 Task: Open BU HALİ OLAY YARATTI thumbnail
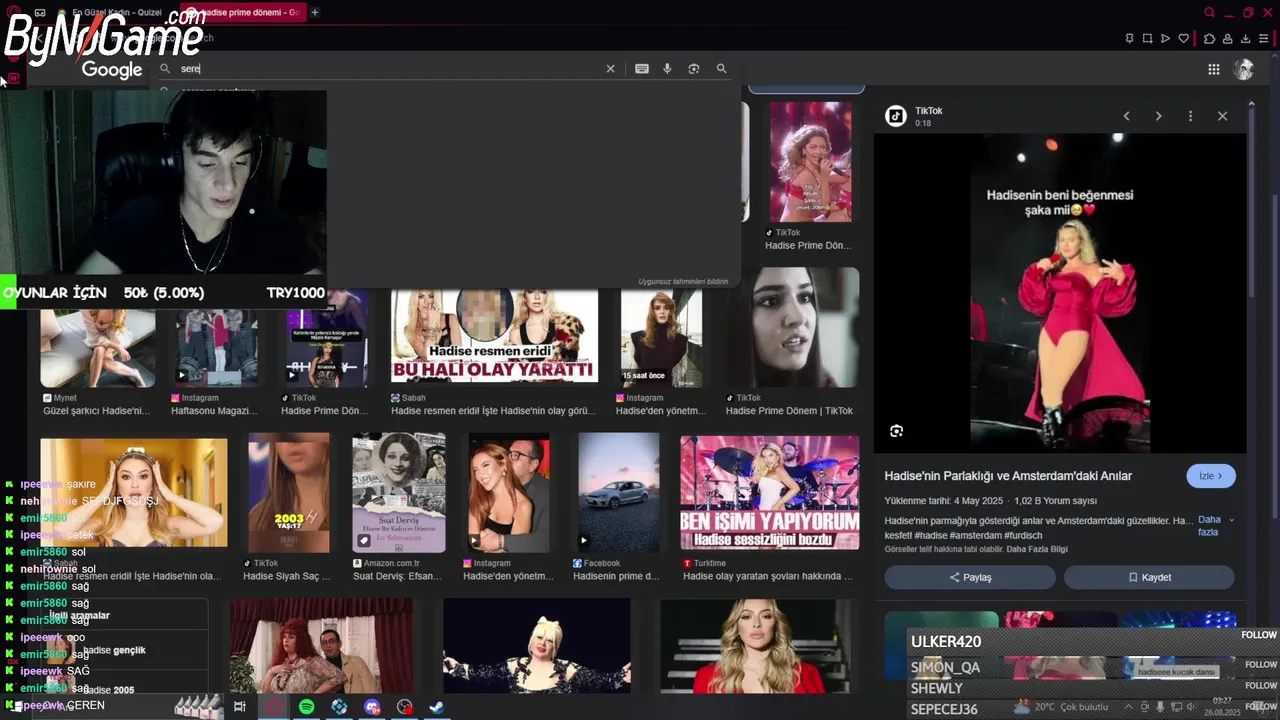[494, 336]
